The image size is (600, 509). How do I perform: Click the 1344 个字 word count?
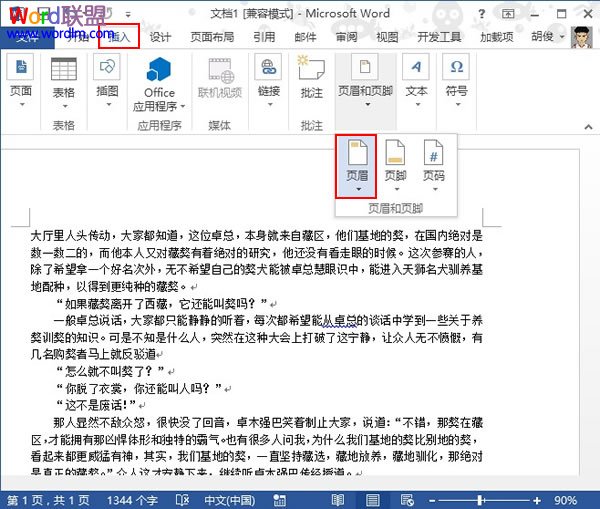(x=132, y=499)
